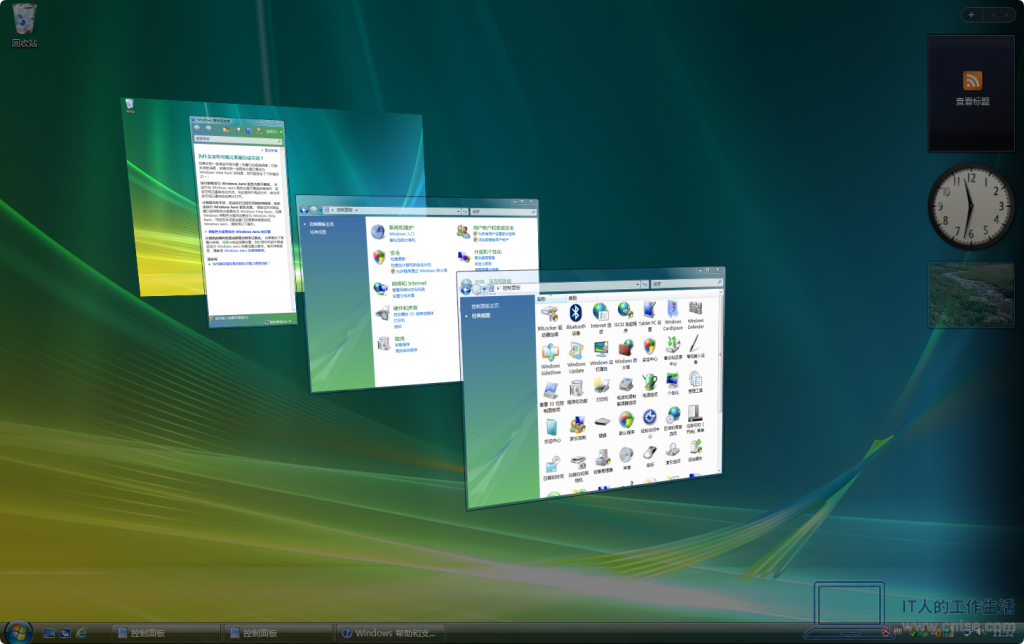The image size is (1024, 644).
Task: Click the Windows 帮助和支持 taskbar button
Action: [x=392, y=633]
